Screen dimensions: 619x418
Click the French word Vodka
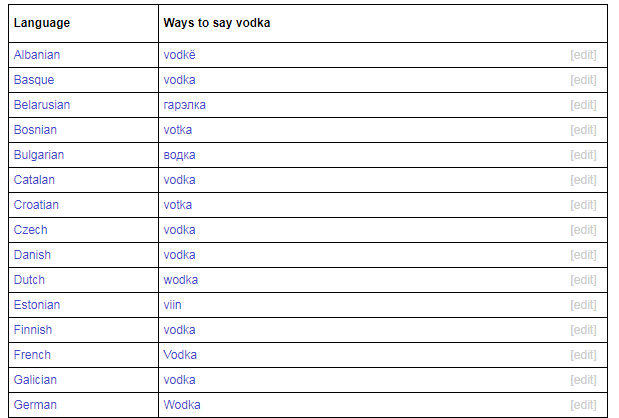point(180,355)
